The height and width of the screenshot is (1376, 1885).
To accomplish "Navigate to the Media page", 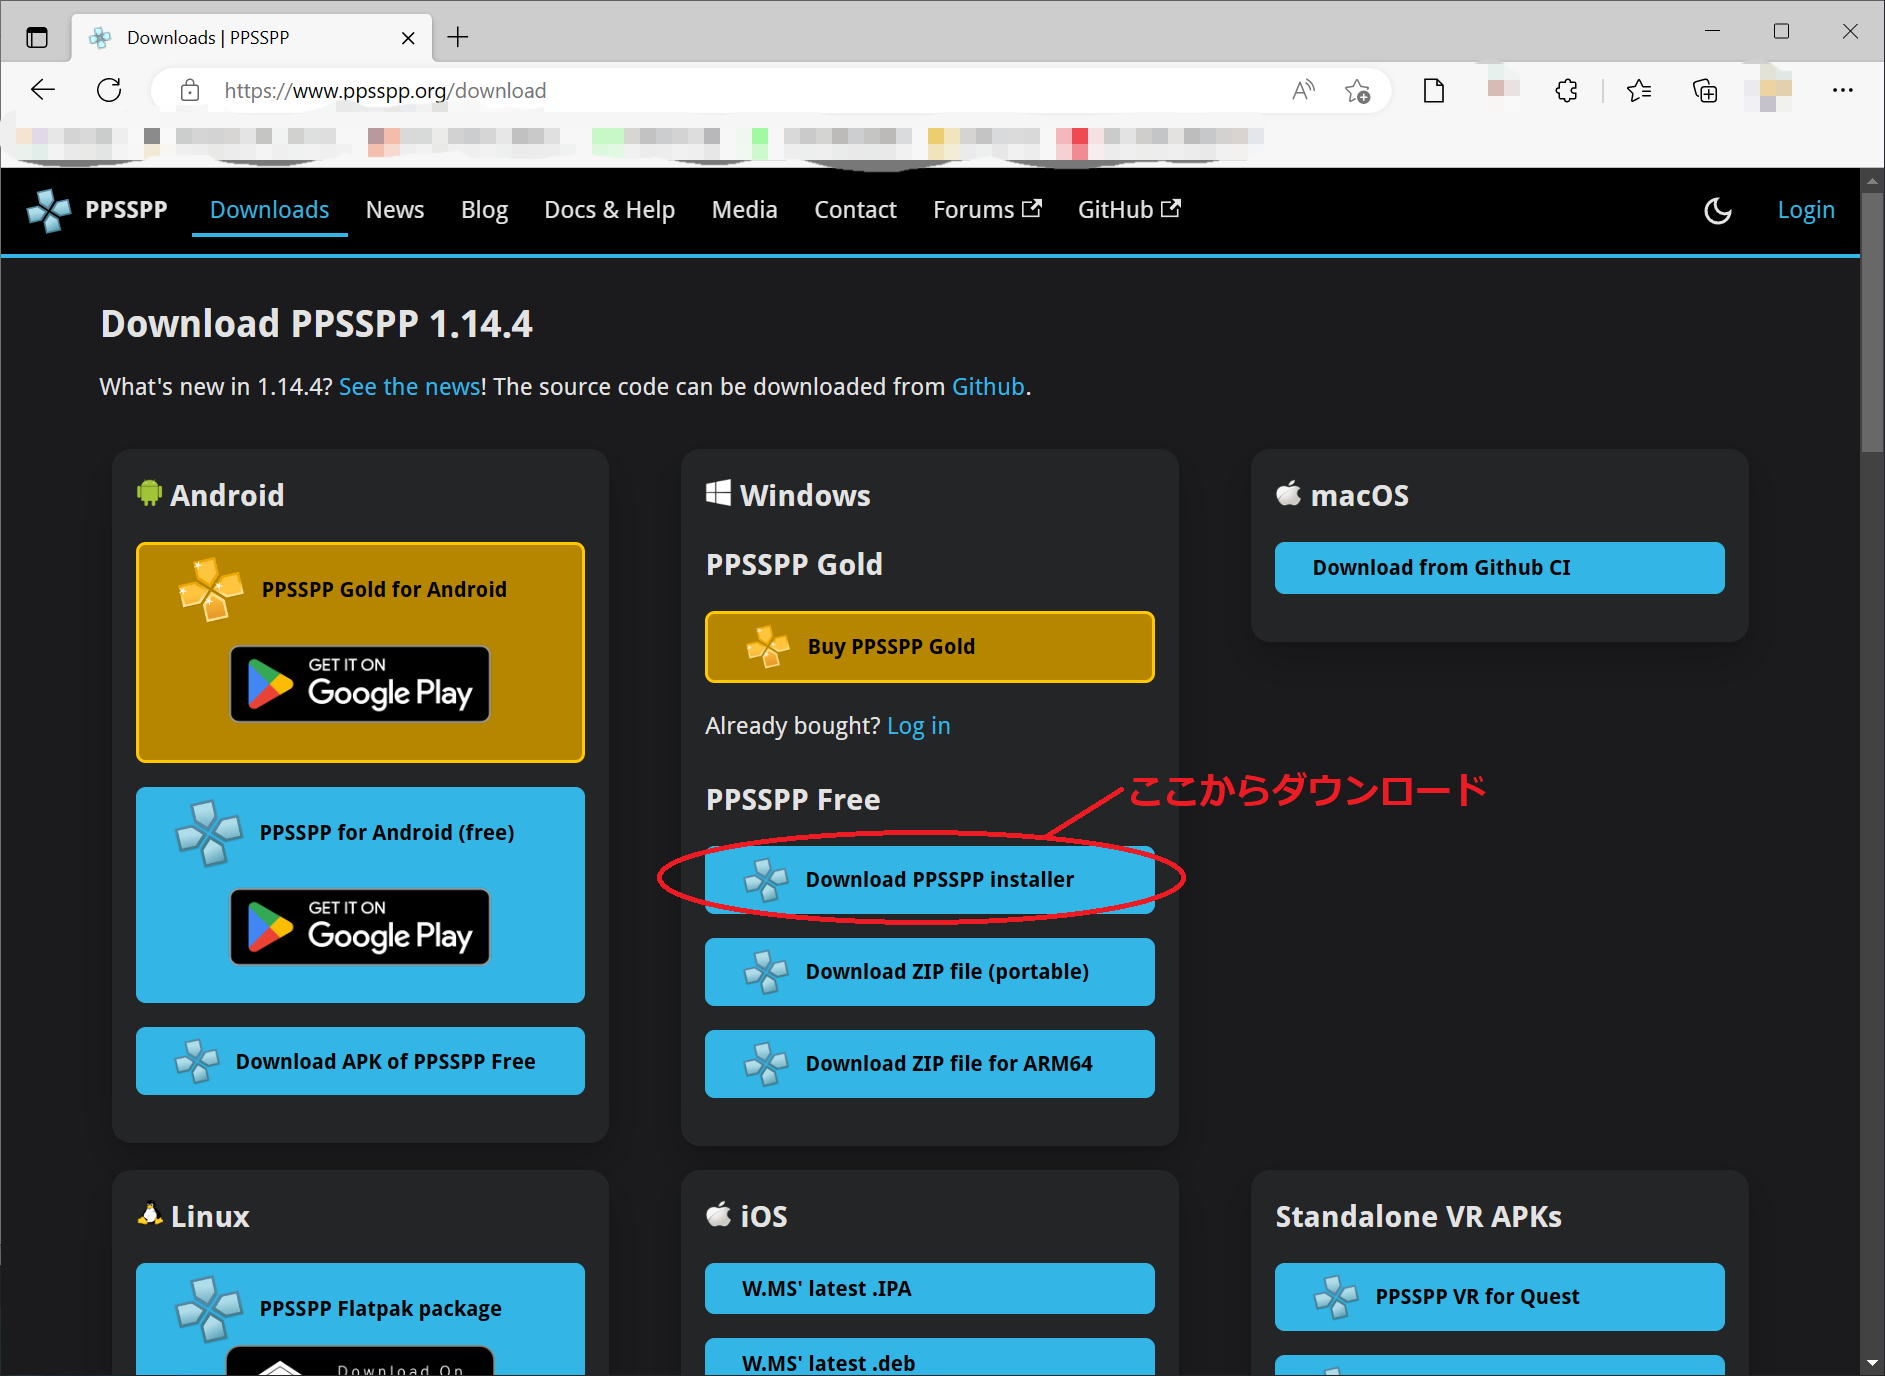I will [x=744, y=210].
